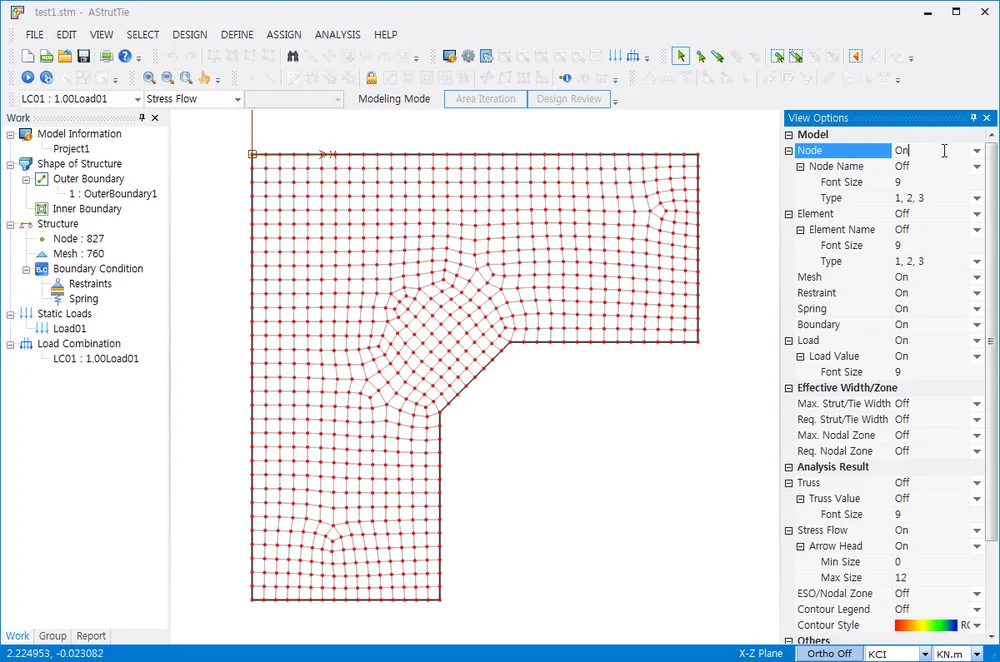Viewport: 1000px width, 662px height.
Task: Click the blue node info icon
Action: 565,78
